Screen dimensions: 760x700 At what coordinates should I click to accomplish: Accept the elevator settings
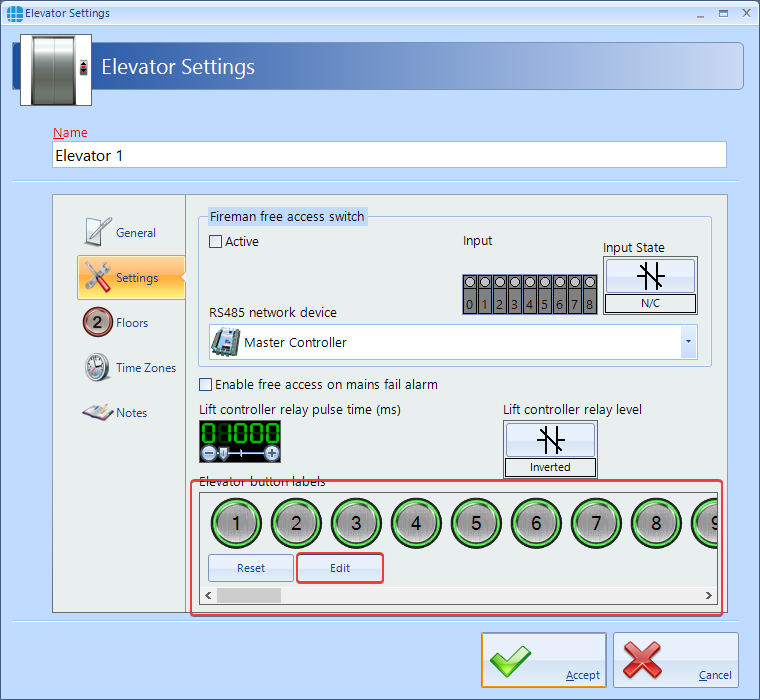tap(544, 660)
